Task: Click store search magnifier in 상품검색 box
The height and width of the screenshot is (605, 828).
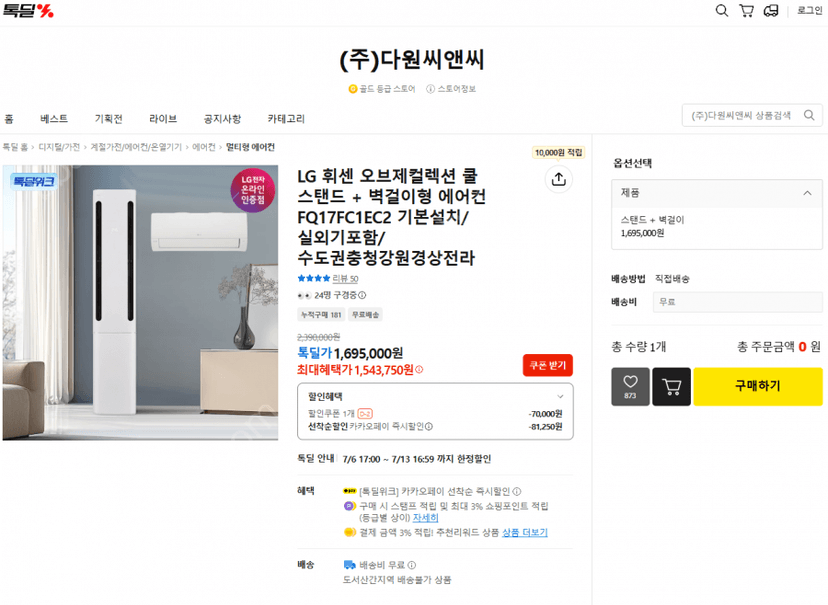Action: [809, 115]
